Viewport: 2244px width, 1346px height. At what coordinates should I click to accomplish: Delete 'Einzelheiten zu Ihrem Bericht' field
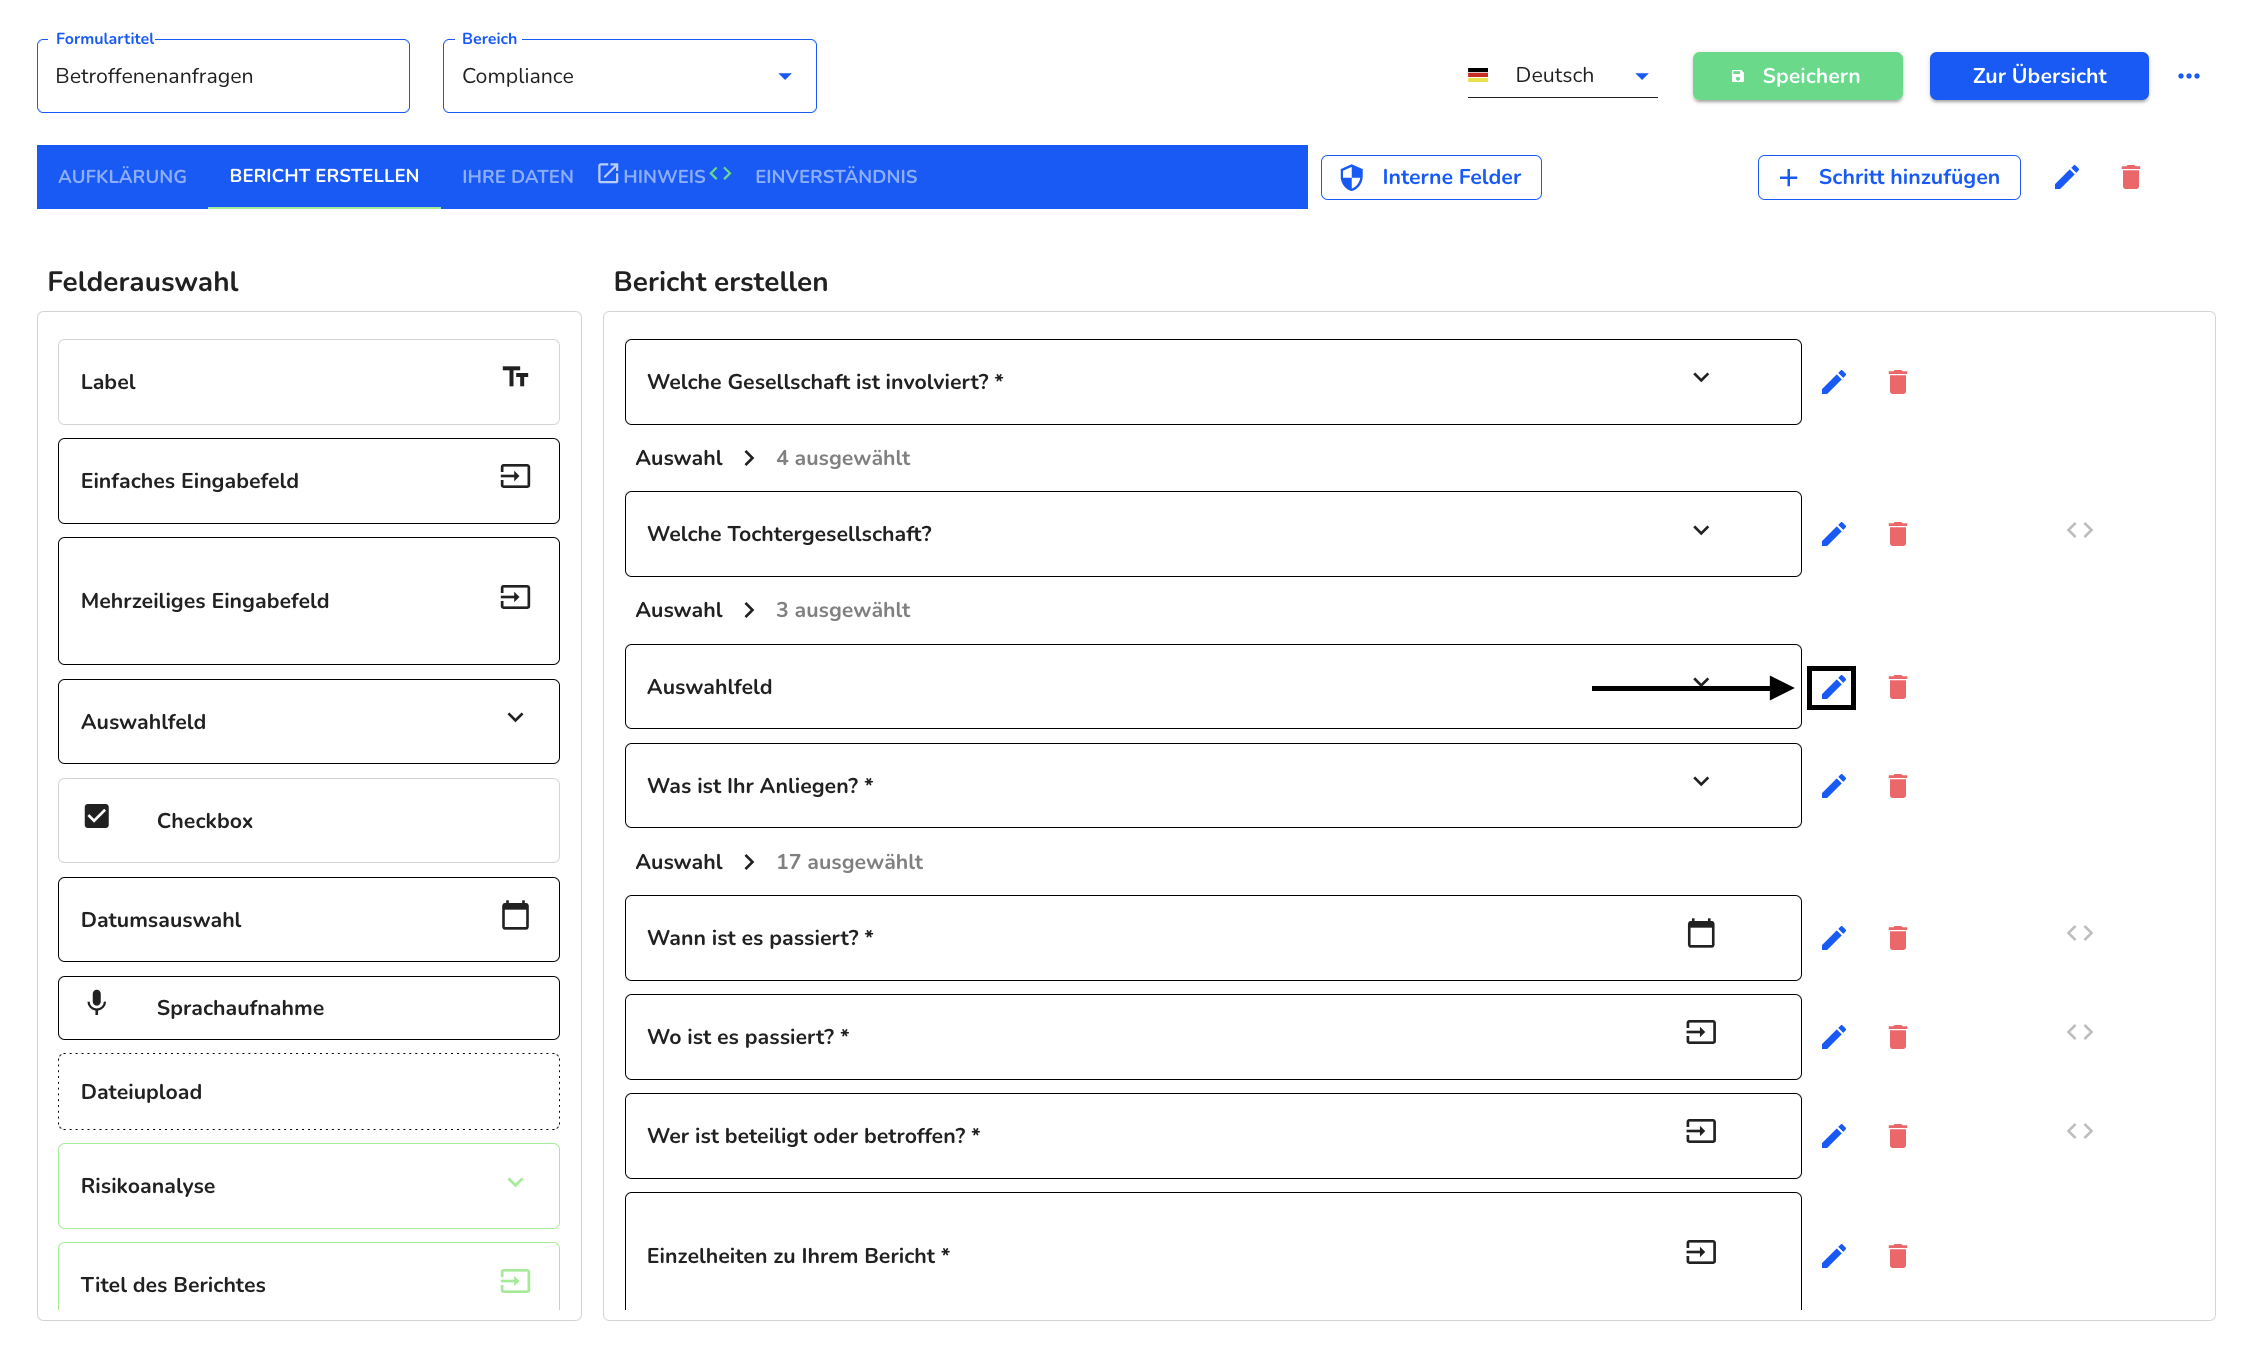(1897, 1256)
